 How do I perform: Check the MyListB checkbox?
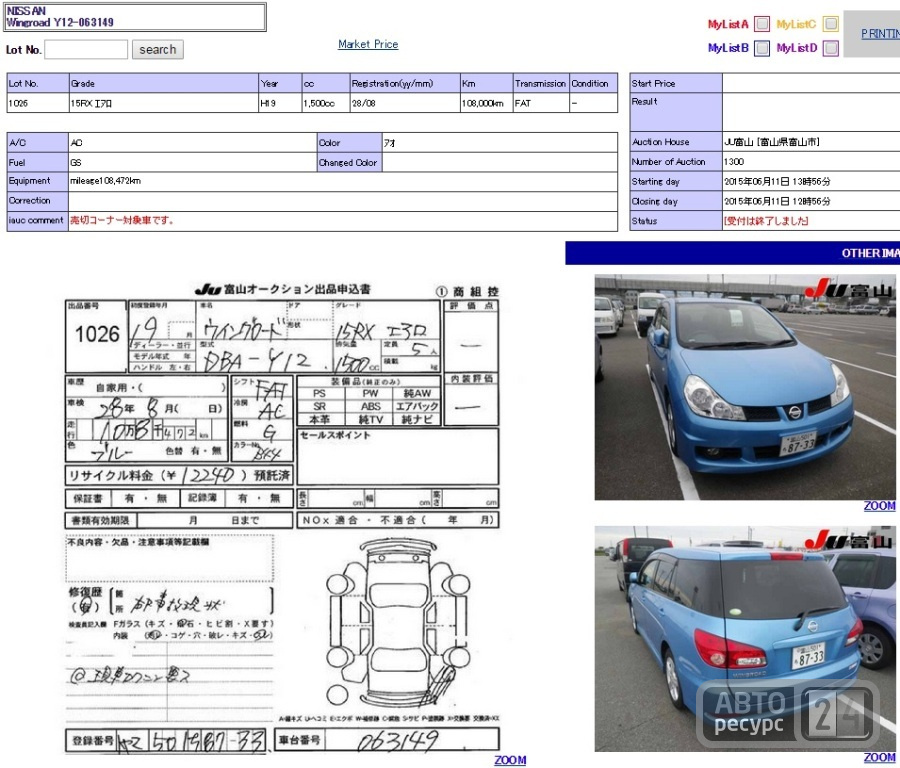[x=762, y=48]
